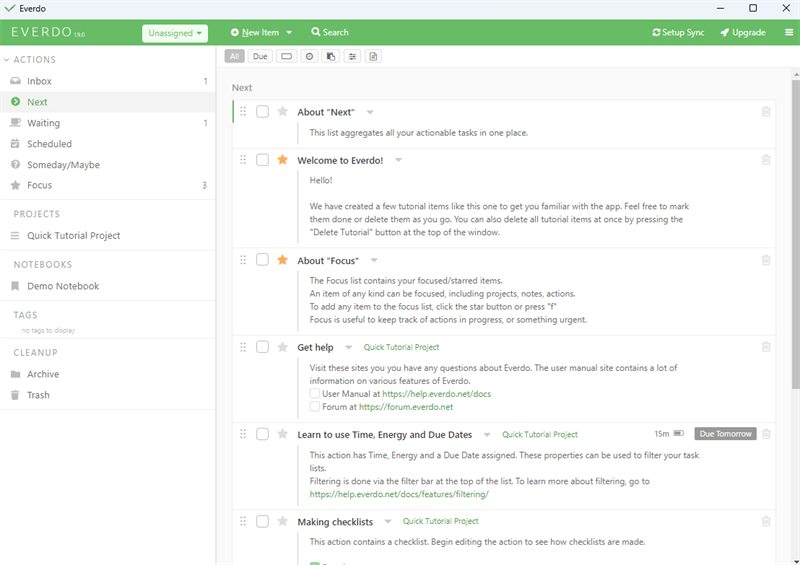Click the filter icon left of sliders icon

pos(331,56)
